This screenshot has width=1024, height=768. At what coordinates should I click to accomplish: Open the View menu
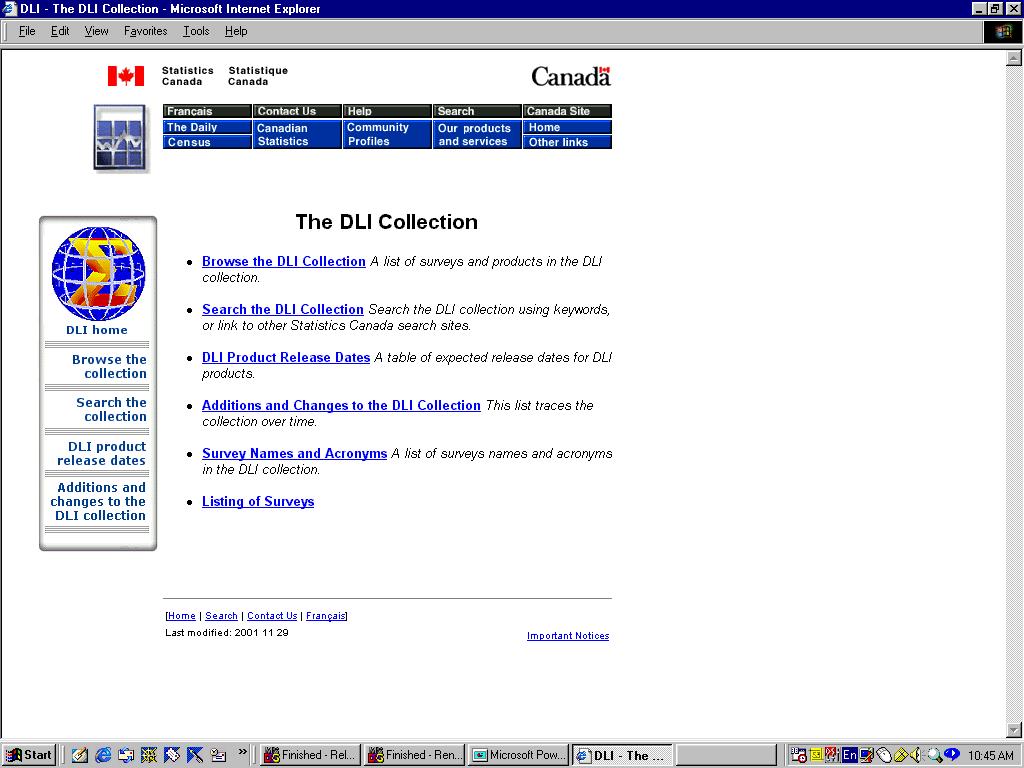coord(97,31)
